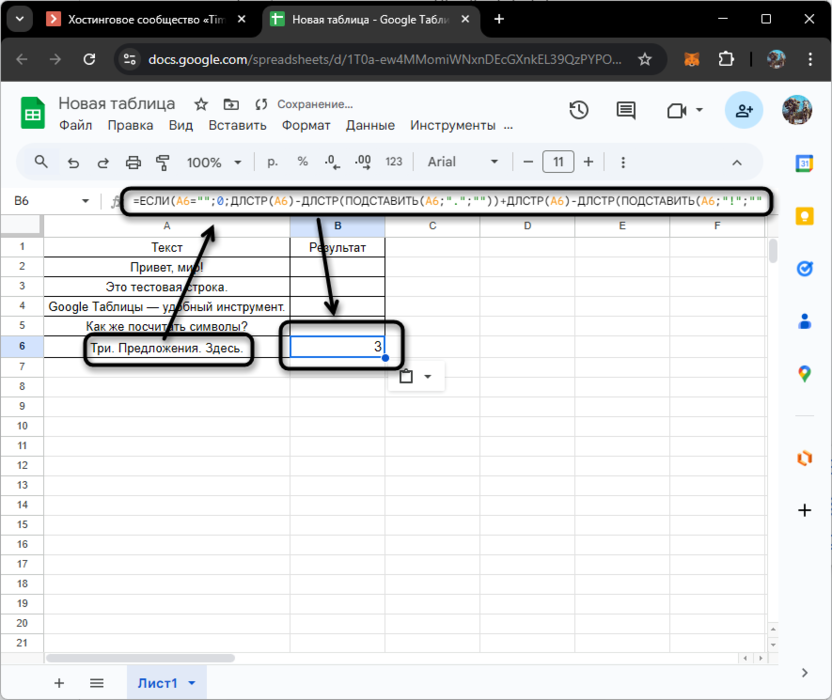Click the move-to-folder icon
The image size is (832, 700).
pyautogui.click(x=231, y=104)
